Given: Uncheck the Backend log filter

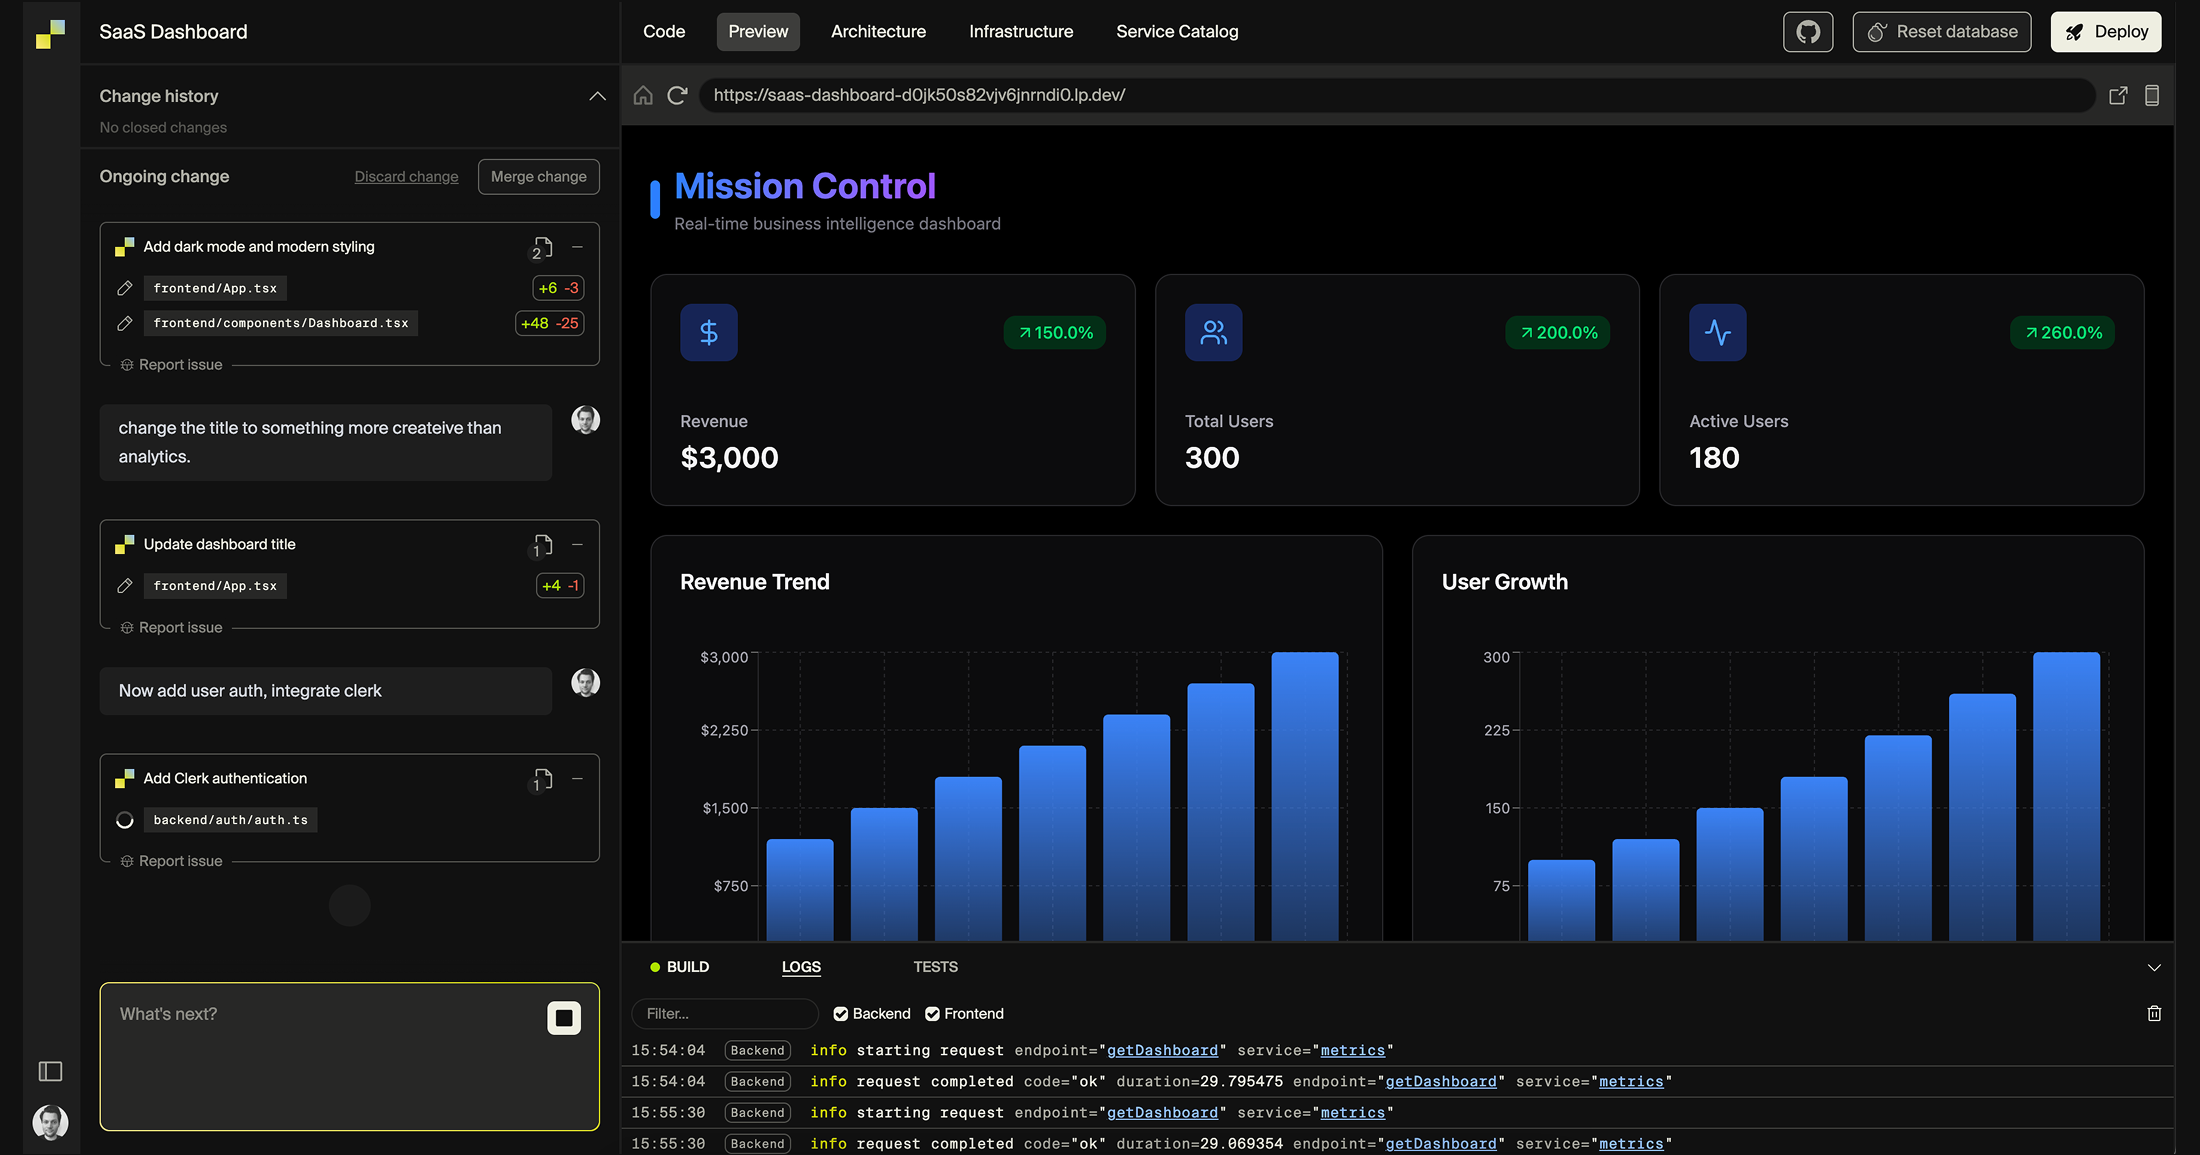Looking at the screenshot, I should coord(841,1014).
